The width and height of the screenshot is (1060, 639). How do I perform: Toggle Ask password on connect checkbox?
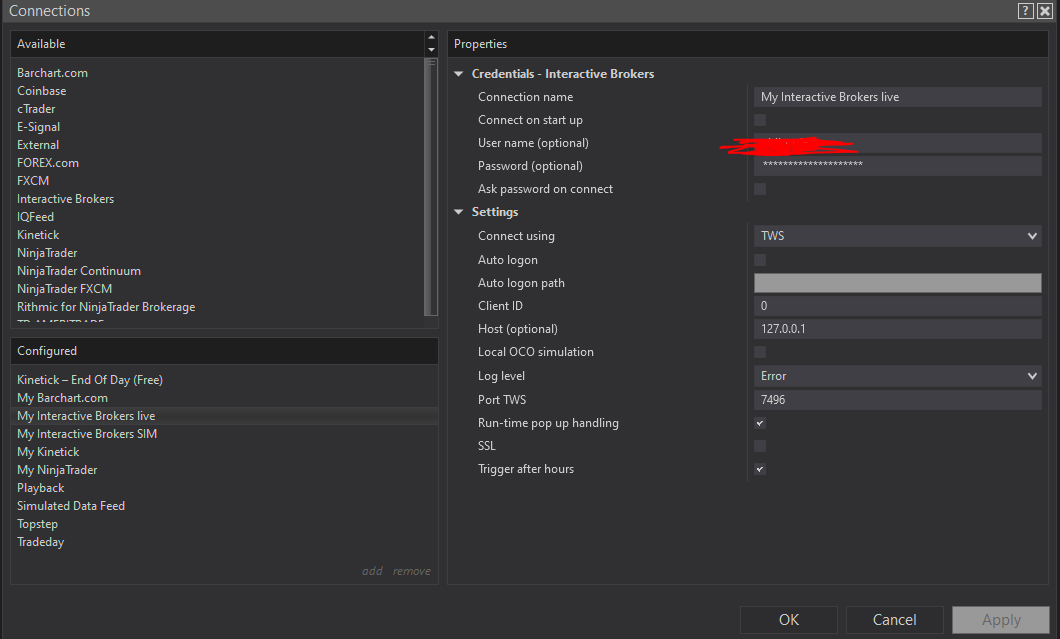(760, 189)
